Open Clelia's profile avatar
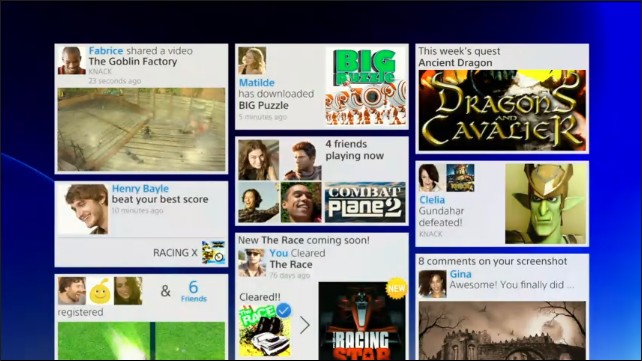The width and height of the screenshot is (642, 361). [x=431, y=178]
